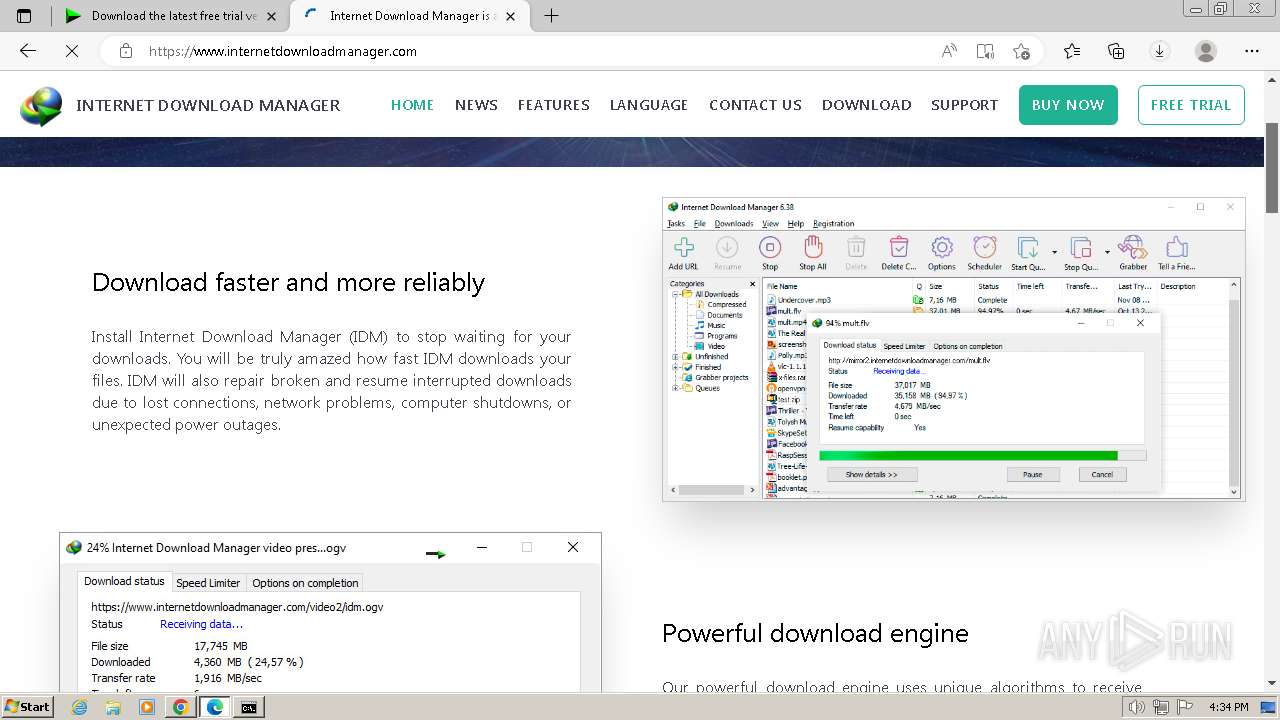
Task: Click the IDM 6.38 main window screenshot
Action: [953, 349]
